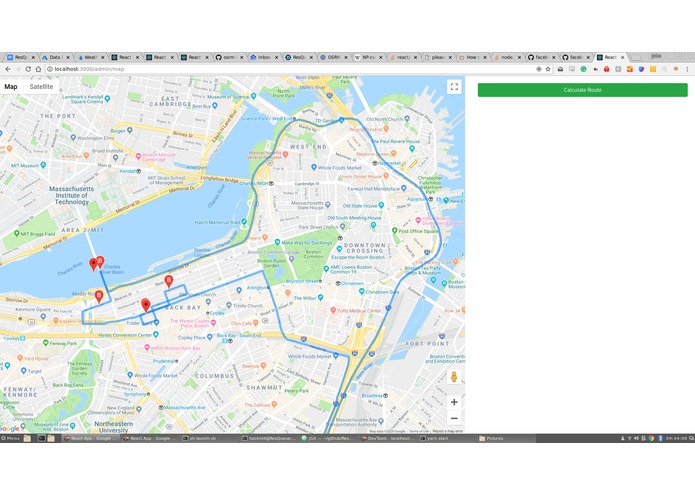Click the location access icon in address bar
Screen dimensions: 695x494
click(x=539, y=69)
